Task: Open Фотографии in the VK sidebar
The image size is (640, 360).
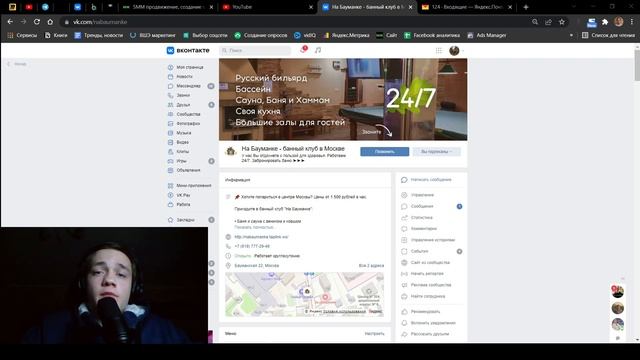Action: (184, 123)
